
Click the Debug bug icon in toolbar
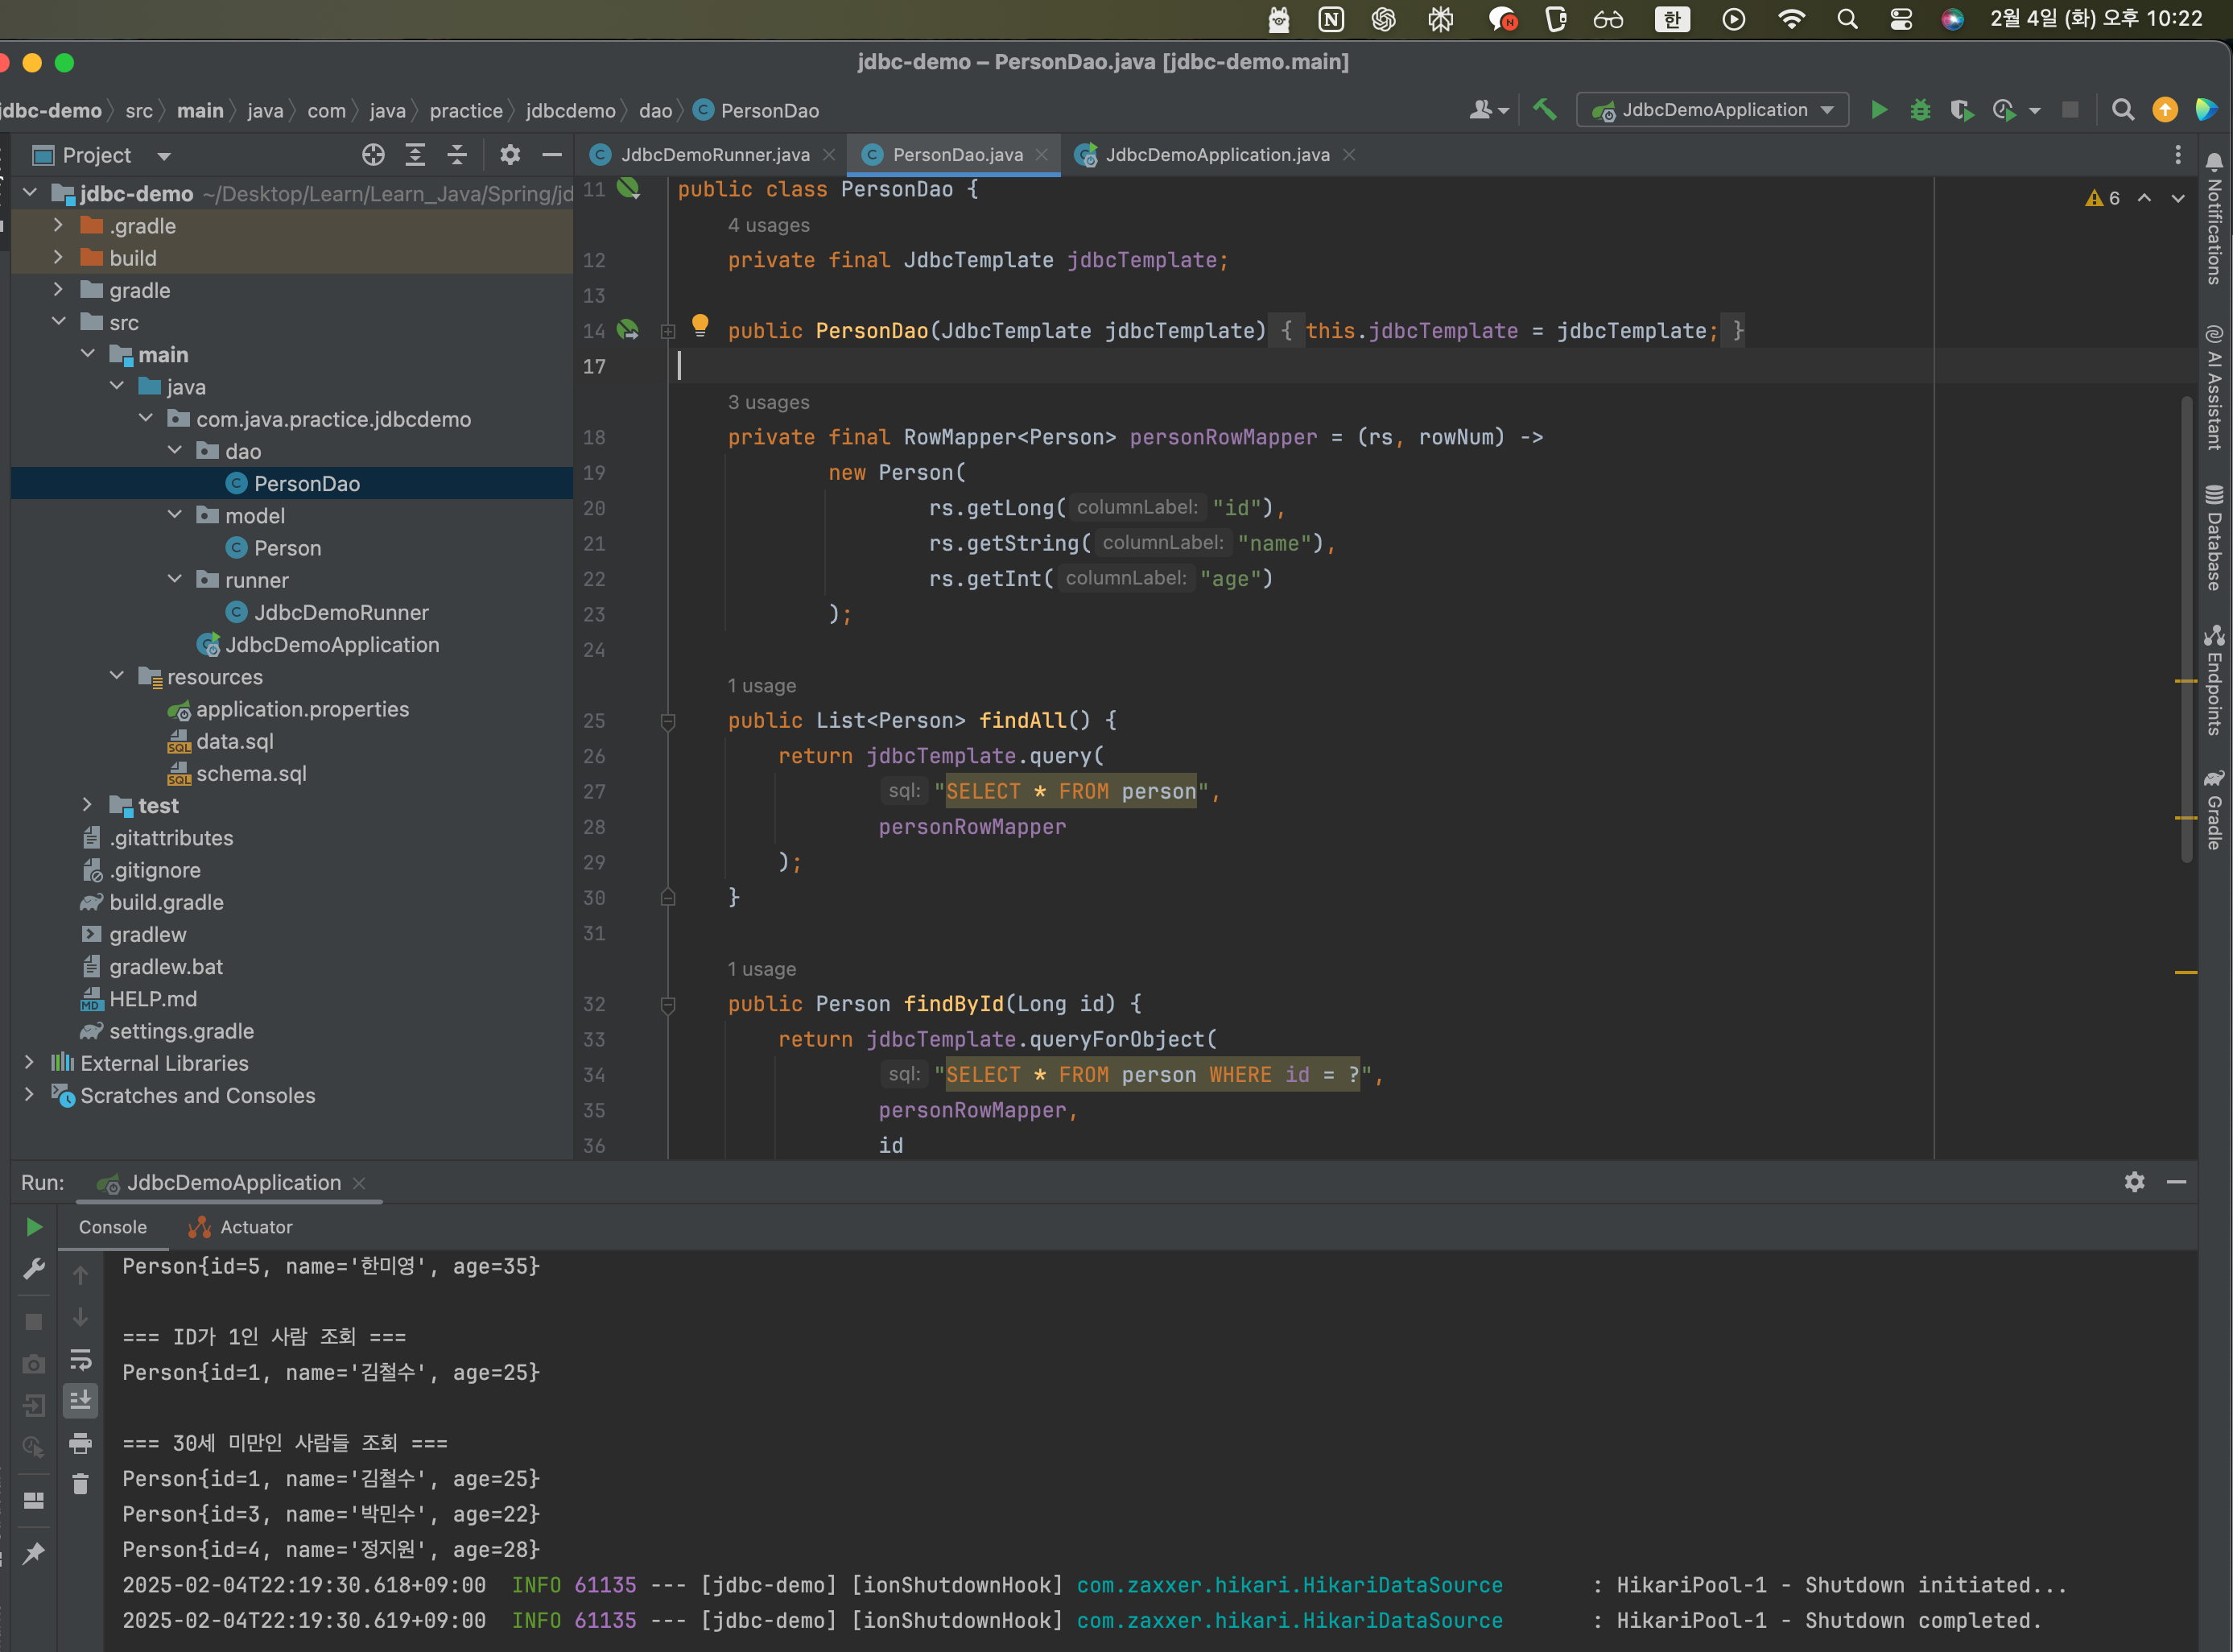click(1920, 110)
